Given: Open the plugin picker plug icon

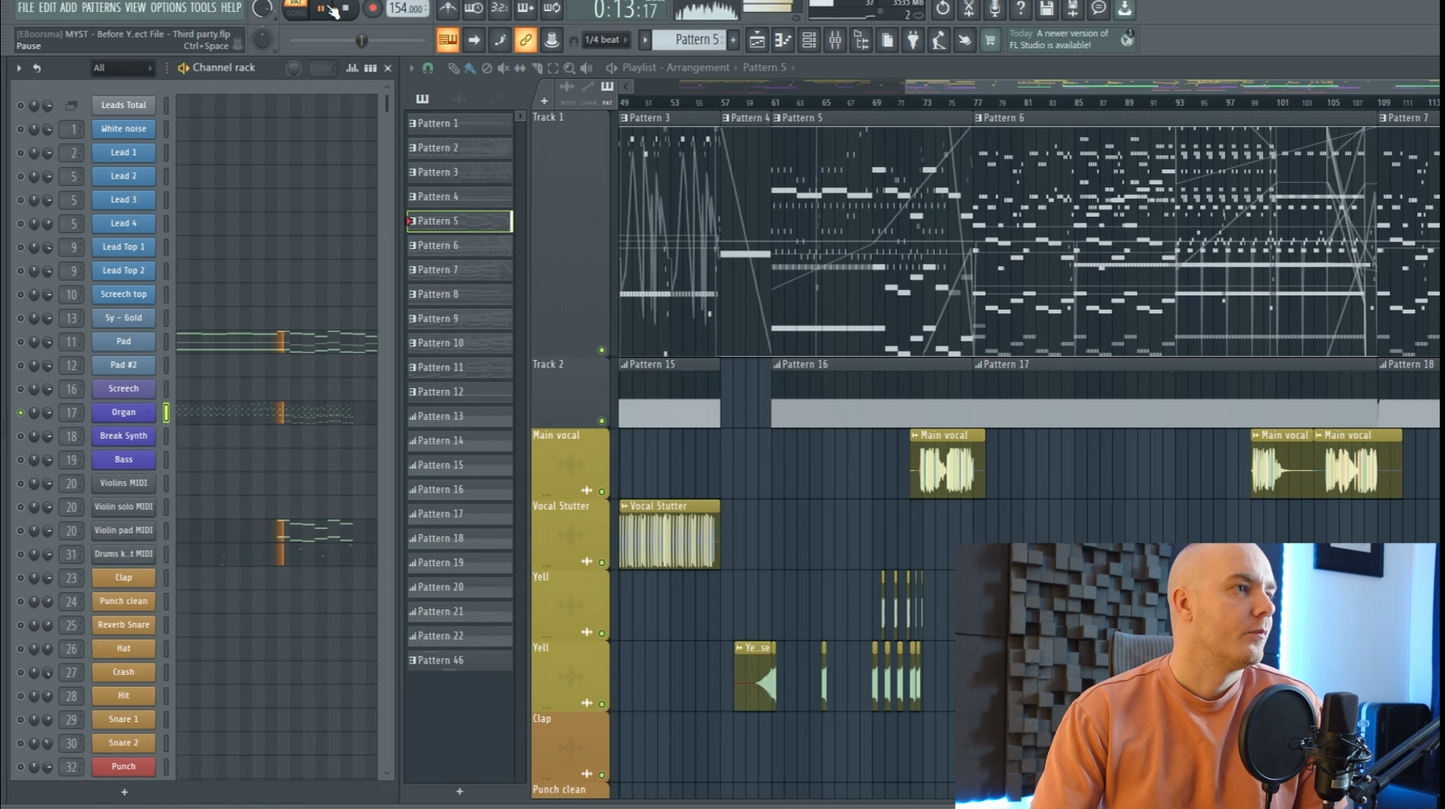Looking at the screenshot, I should (913, 41).
